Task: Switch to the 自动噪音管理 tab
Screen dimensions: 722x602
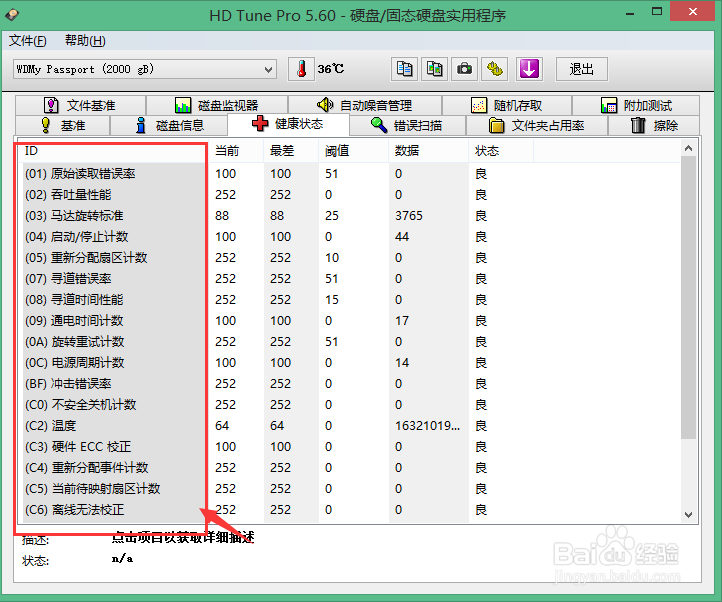Action: click(365, 105)
